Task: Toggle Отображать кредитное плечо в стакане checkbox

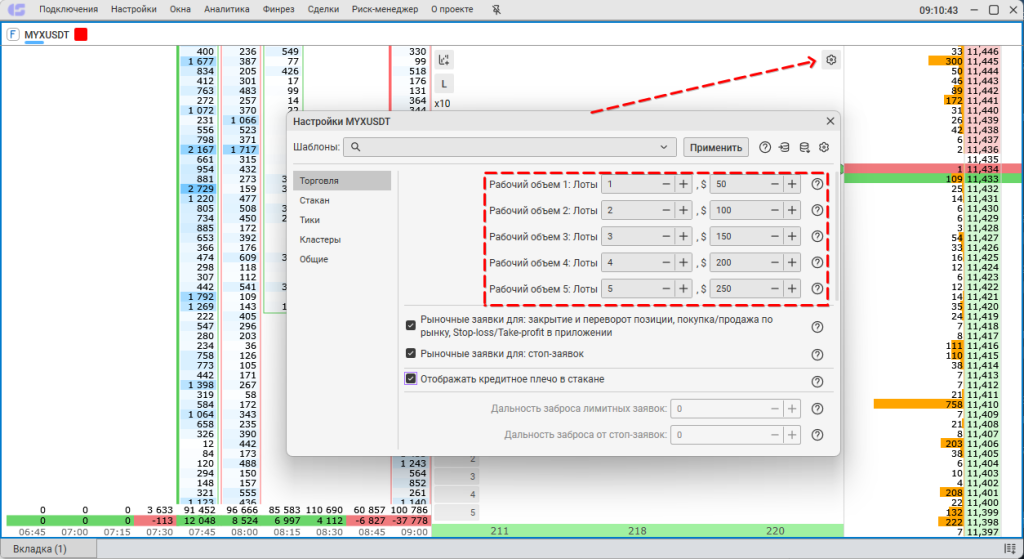Action: [411, 379]
